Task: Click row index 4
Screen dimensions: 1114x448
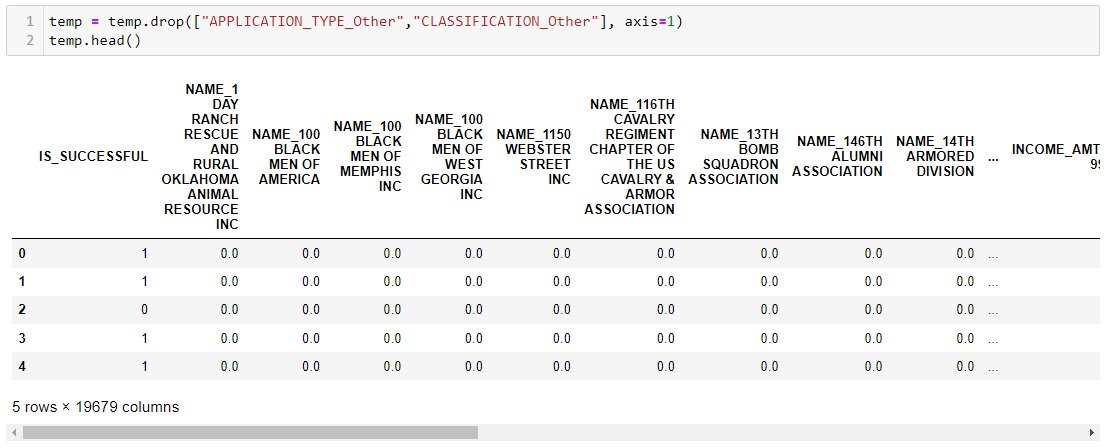Action: (x=22, y=367)
